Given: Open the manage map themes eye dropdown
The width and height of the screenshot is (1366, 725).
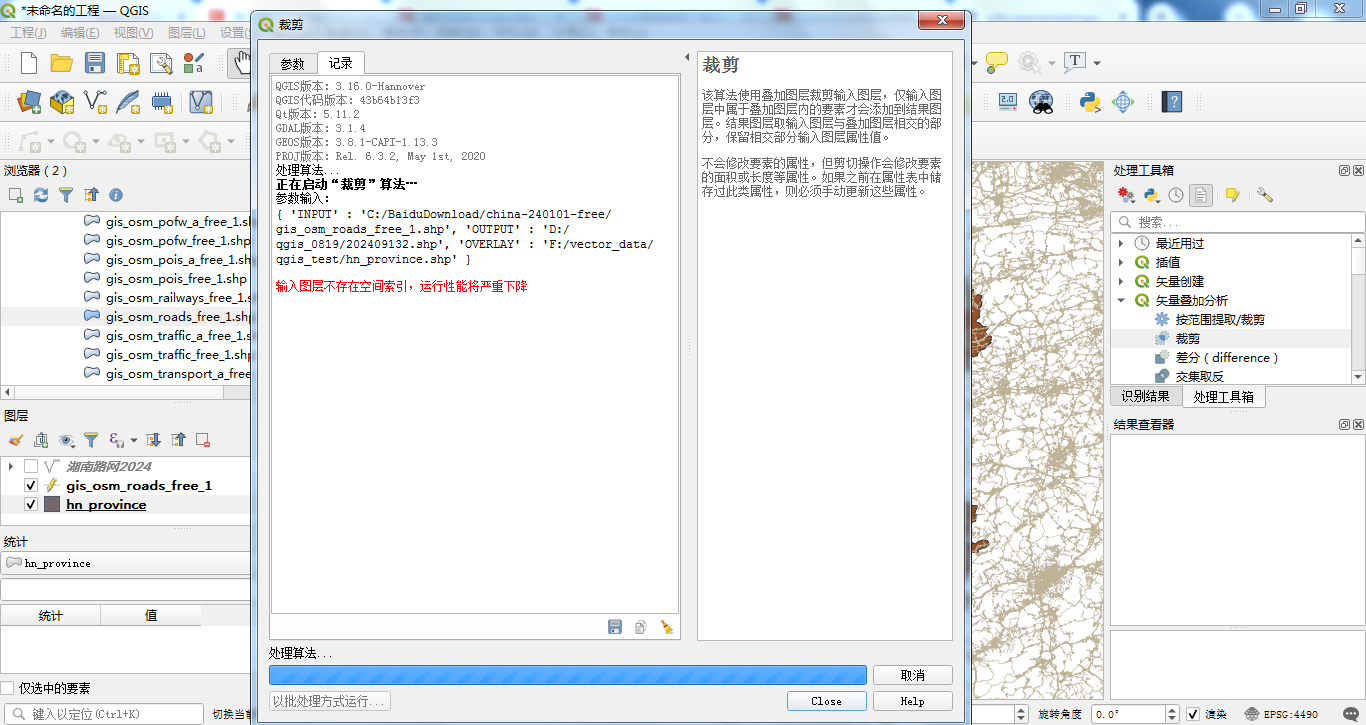Looking at the screenshot, I should tap(68, 440).
